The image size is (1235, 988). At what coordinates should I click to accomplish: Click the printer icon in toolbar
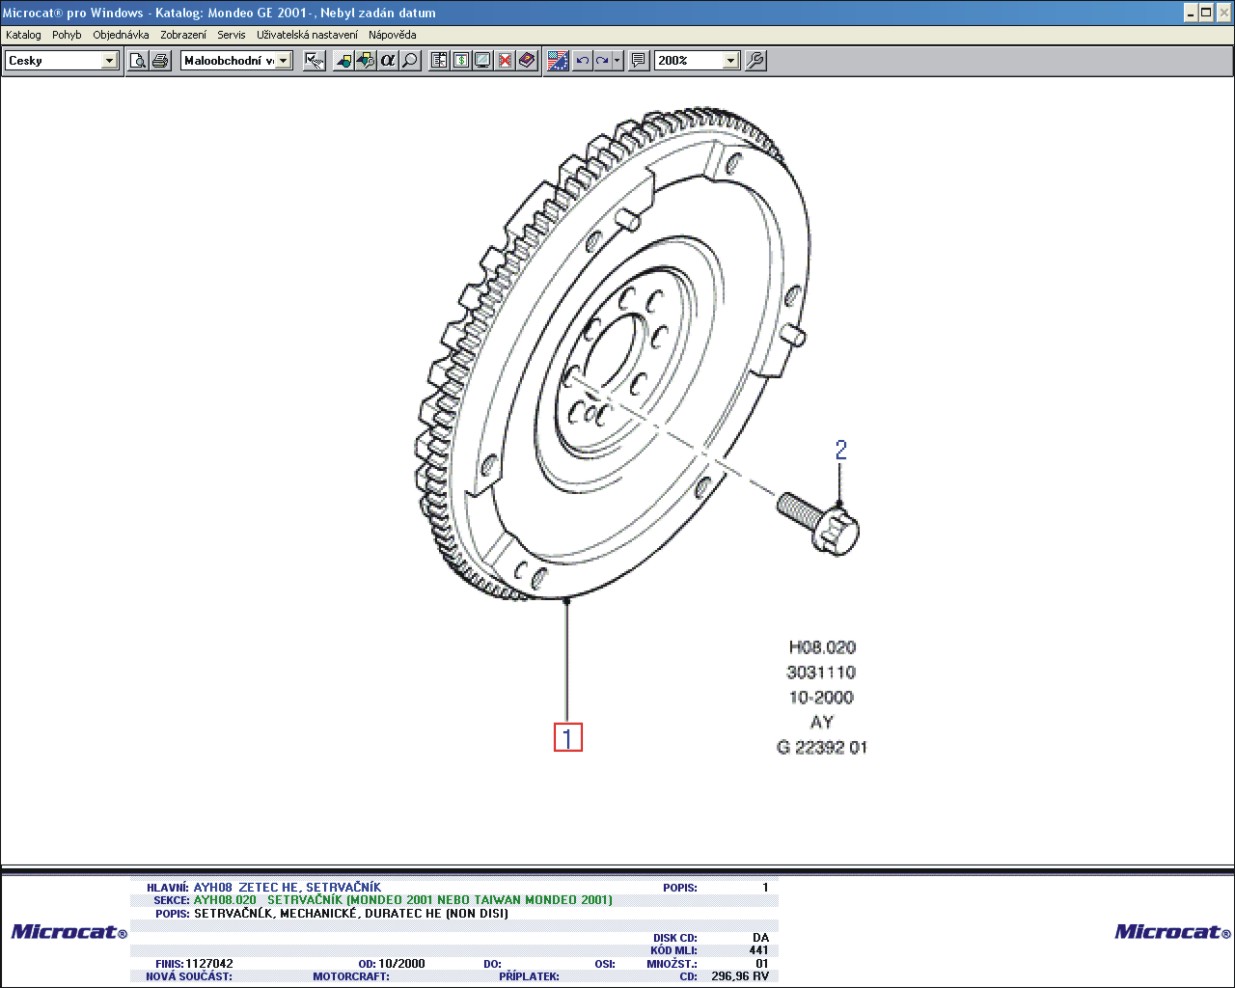pyautogui.click(x=160, y=61)
